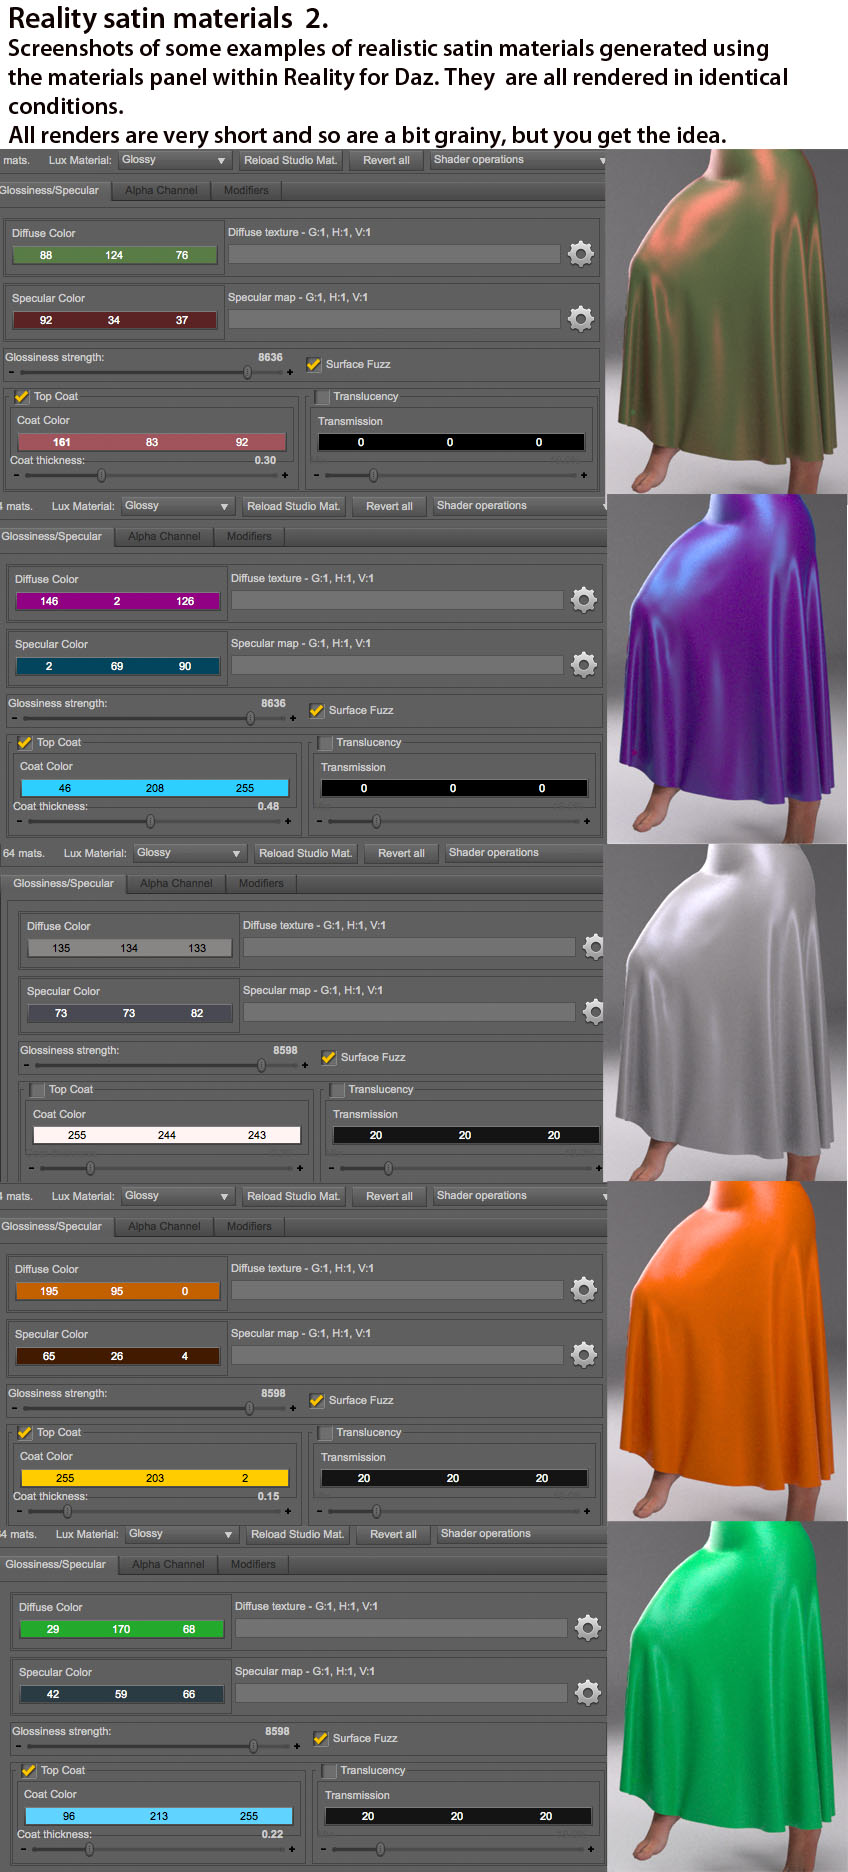Expand Shader operations dropdown in purple satin panel

click(x=520, y=506)
